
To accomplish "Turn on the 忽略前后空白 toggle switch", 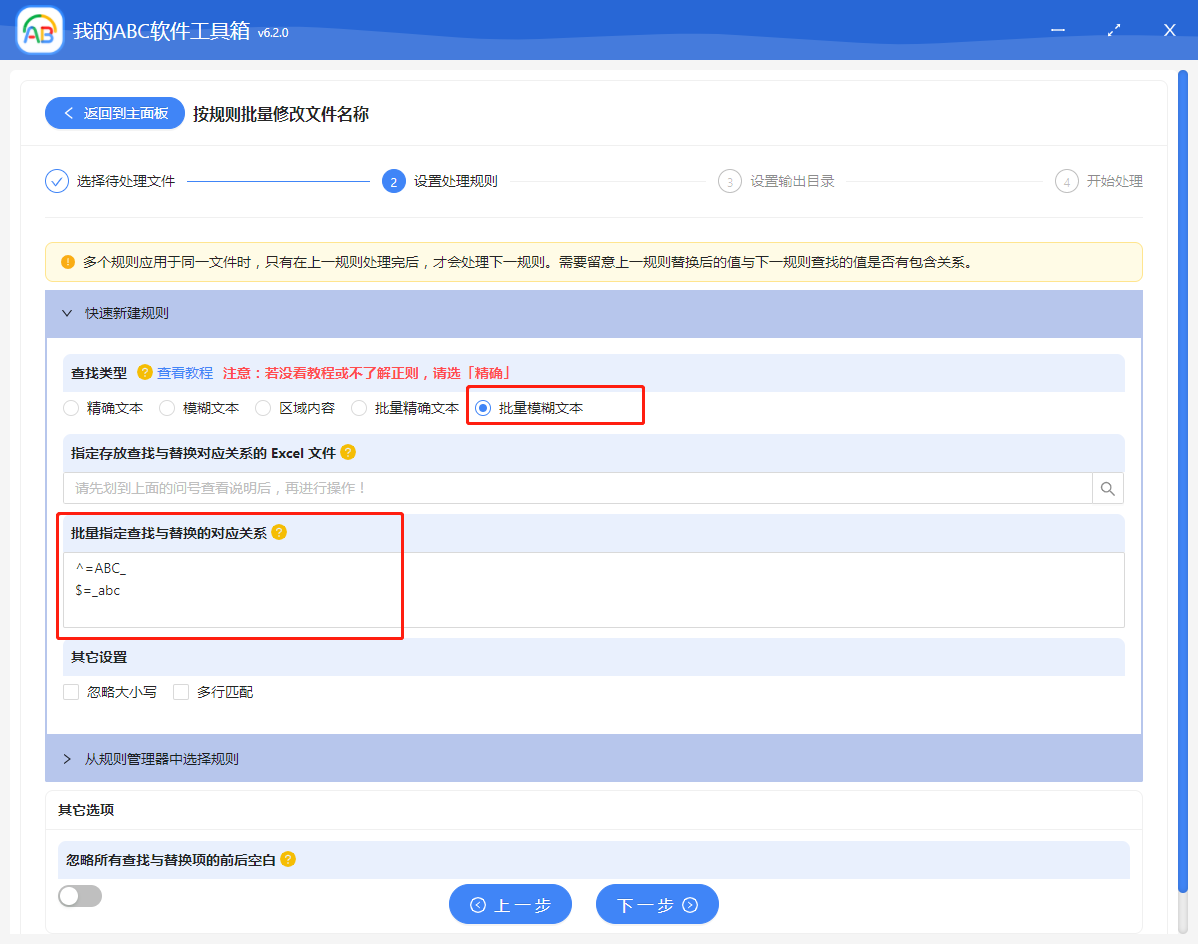I will tap(80, 895).
